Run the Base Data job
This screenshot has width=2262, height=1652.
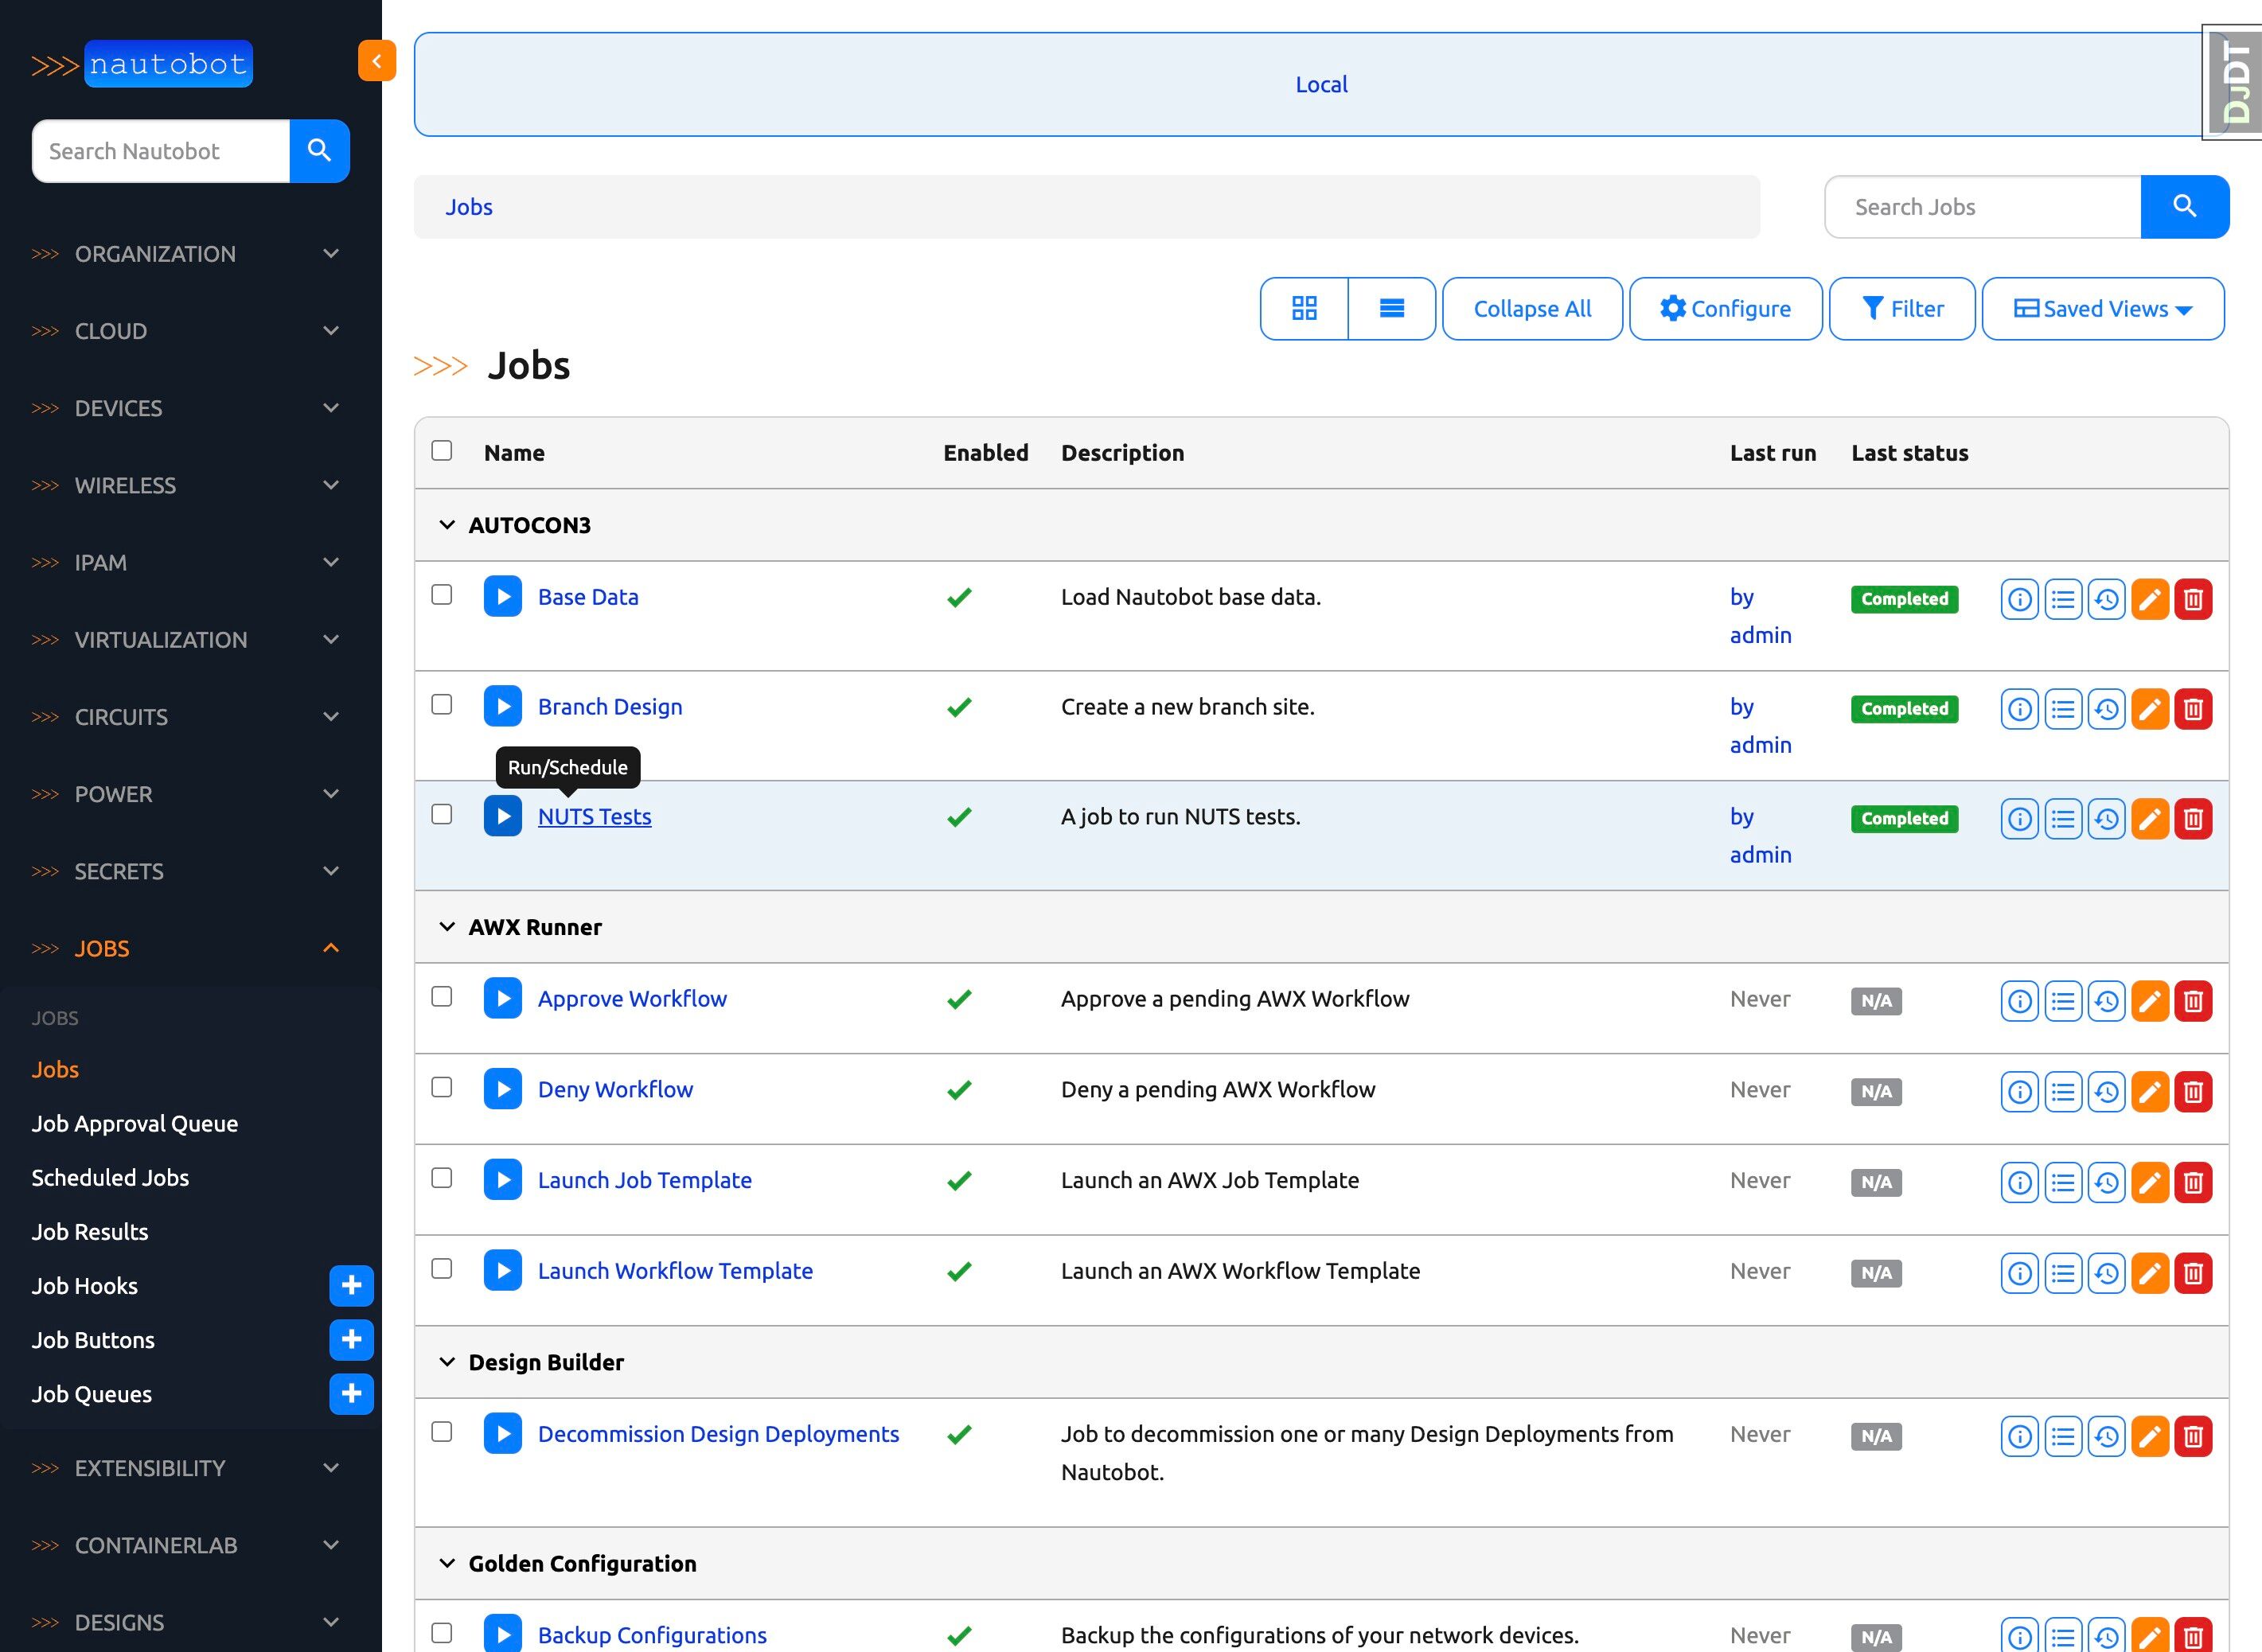click(x=503, y=597)
